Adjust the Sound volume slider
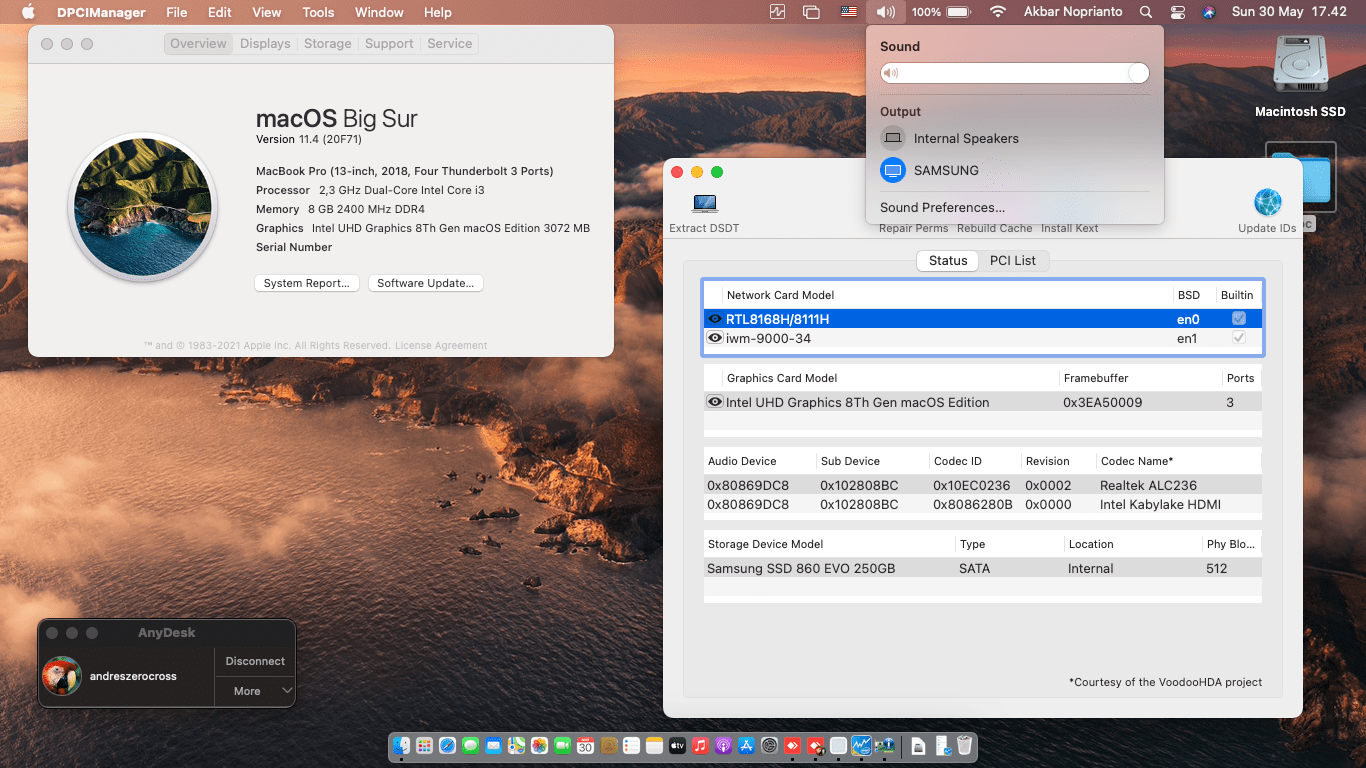Image resolution: width=1366 pixels, height=768 pixels. coord(1014,73)
